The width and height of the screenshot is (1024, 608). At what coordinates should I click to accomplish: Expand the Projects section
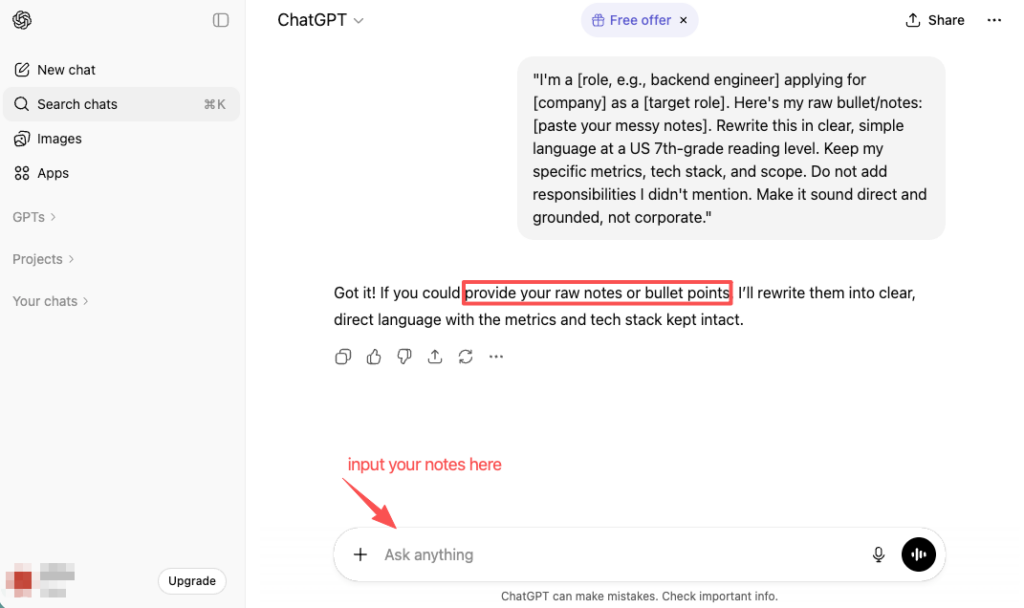pyautogui.click(x=43, y=258)
